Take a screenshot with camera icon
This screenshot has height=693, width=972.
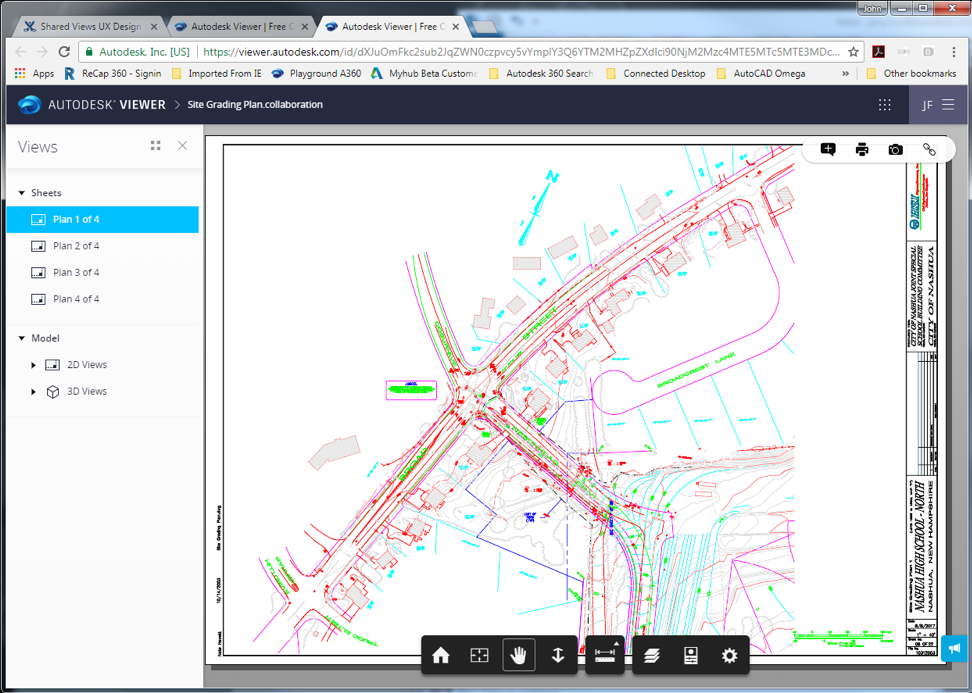895,149
